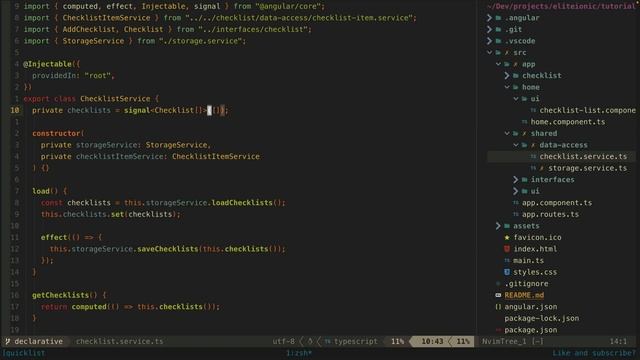Expand the checklist folder chevron
This screenshot has height=360, width=640.
(x=507, y=76)
